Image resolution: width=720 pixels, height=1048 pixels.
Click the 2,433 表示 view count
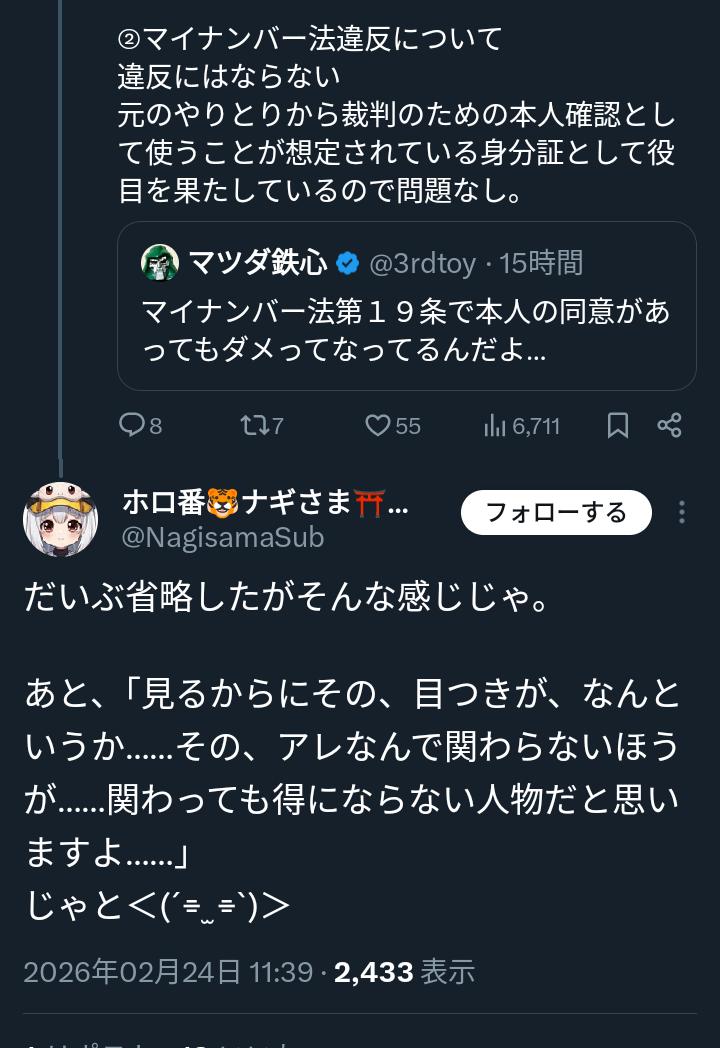click(404, 971)
